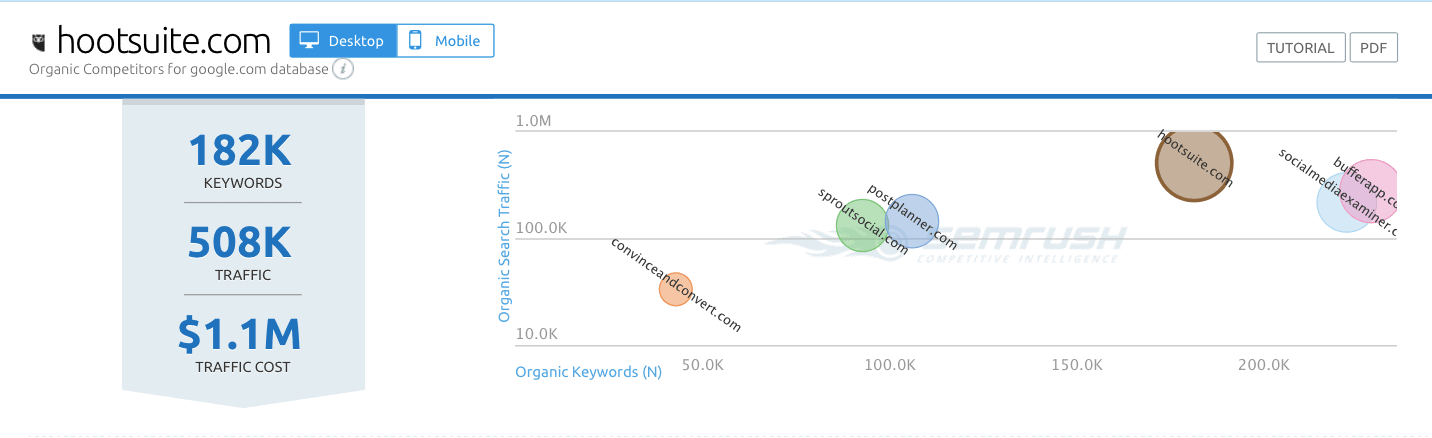Screen dimensions: 1432x438
Task: Click the 182K Keywords statistic
Action: point(243,160)
